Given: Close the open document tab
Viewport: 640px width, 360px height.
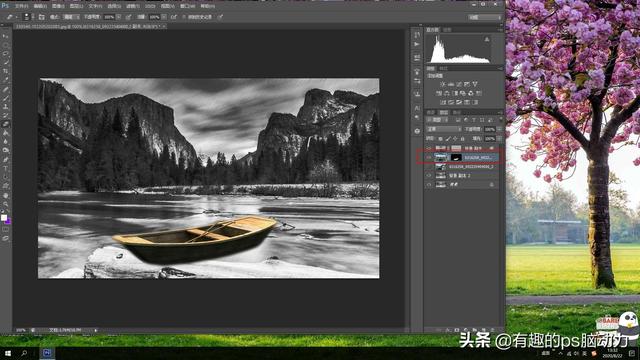Looking at the screenshot, I should click(164, 26).
